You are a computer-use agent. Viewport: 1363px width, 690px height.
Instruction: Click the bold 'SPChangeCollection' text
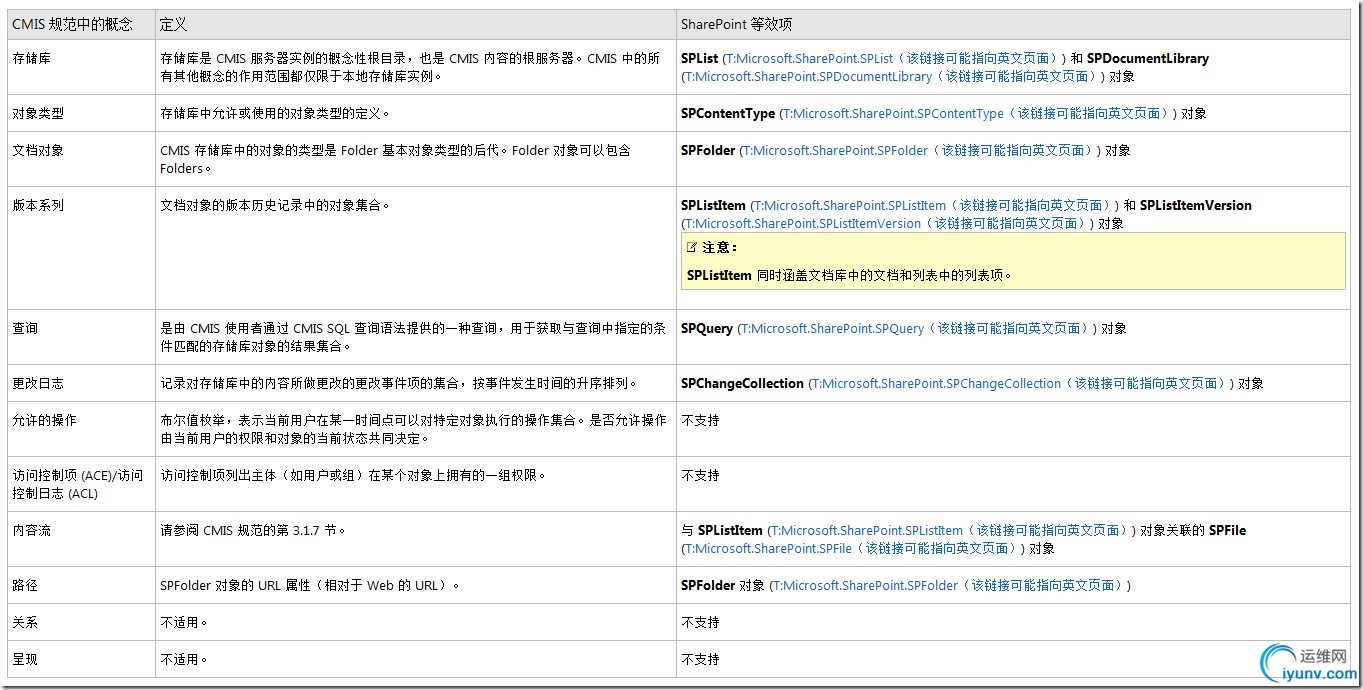click(x=743, y=384)
